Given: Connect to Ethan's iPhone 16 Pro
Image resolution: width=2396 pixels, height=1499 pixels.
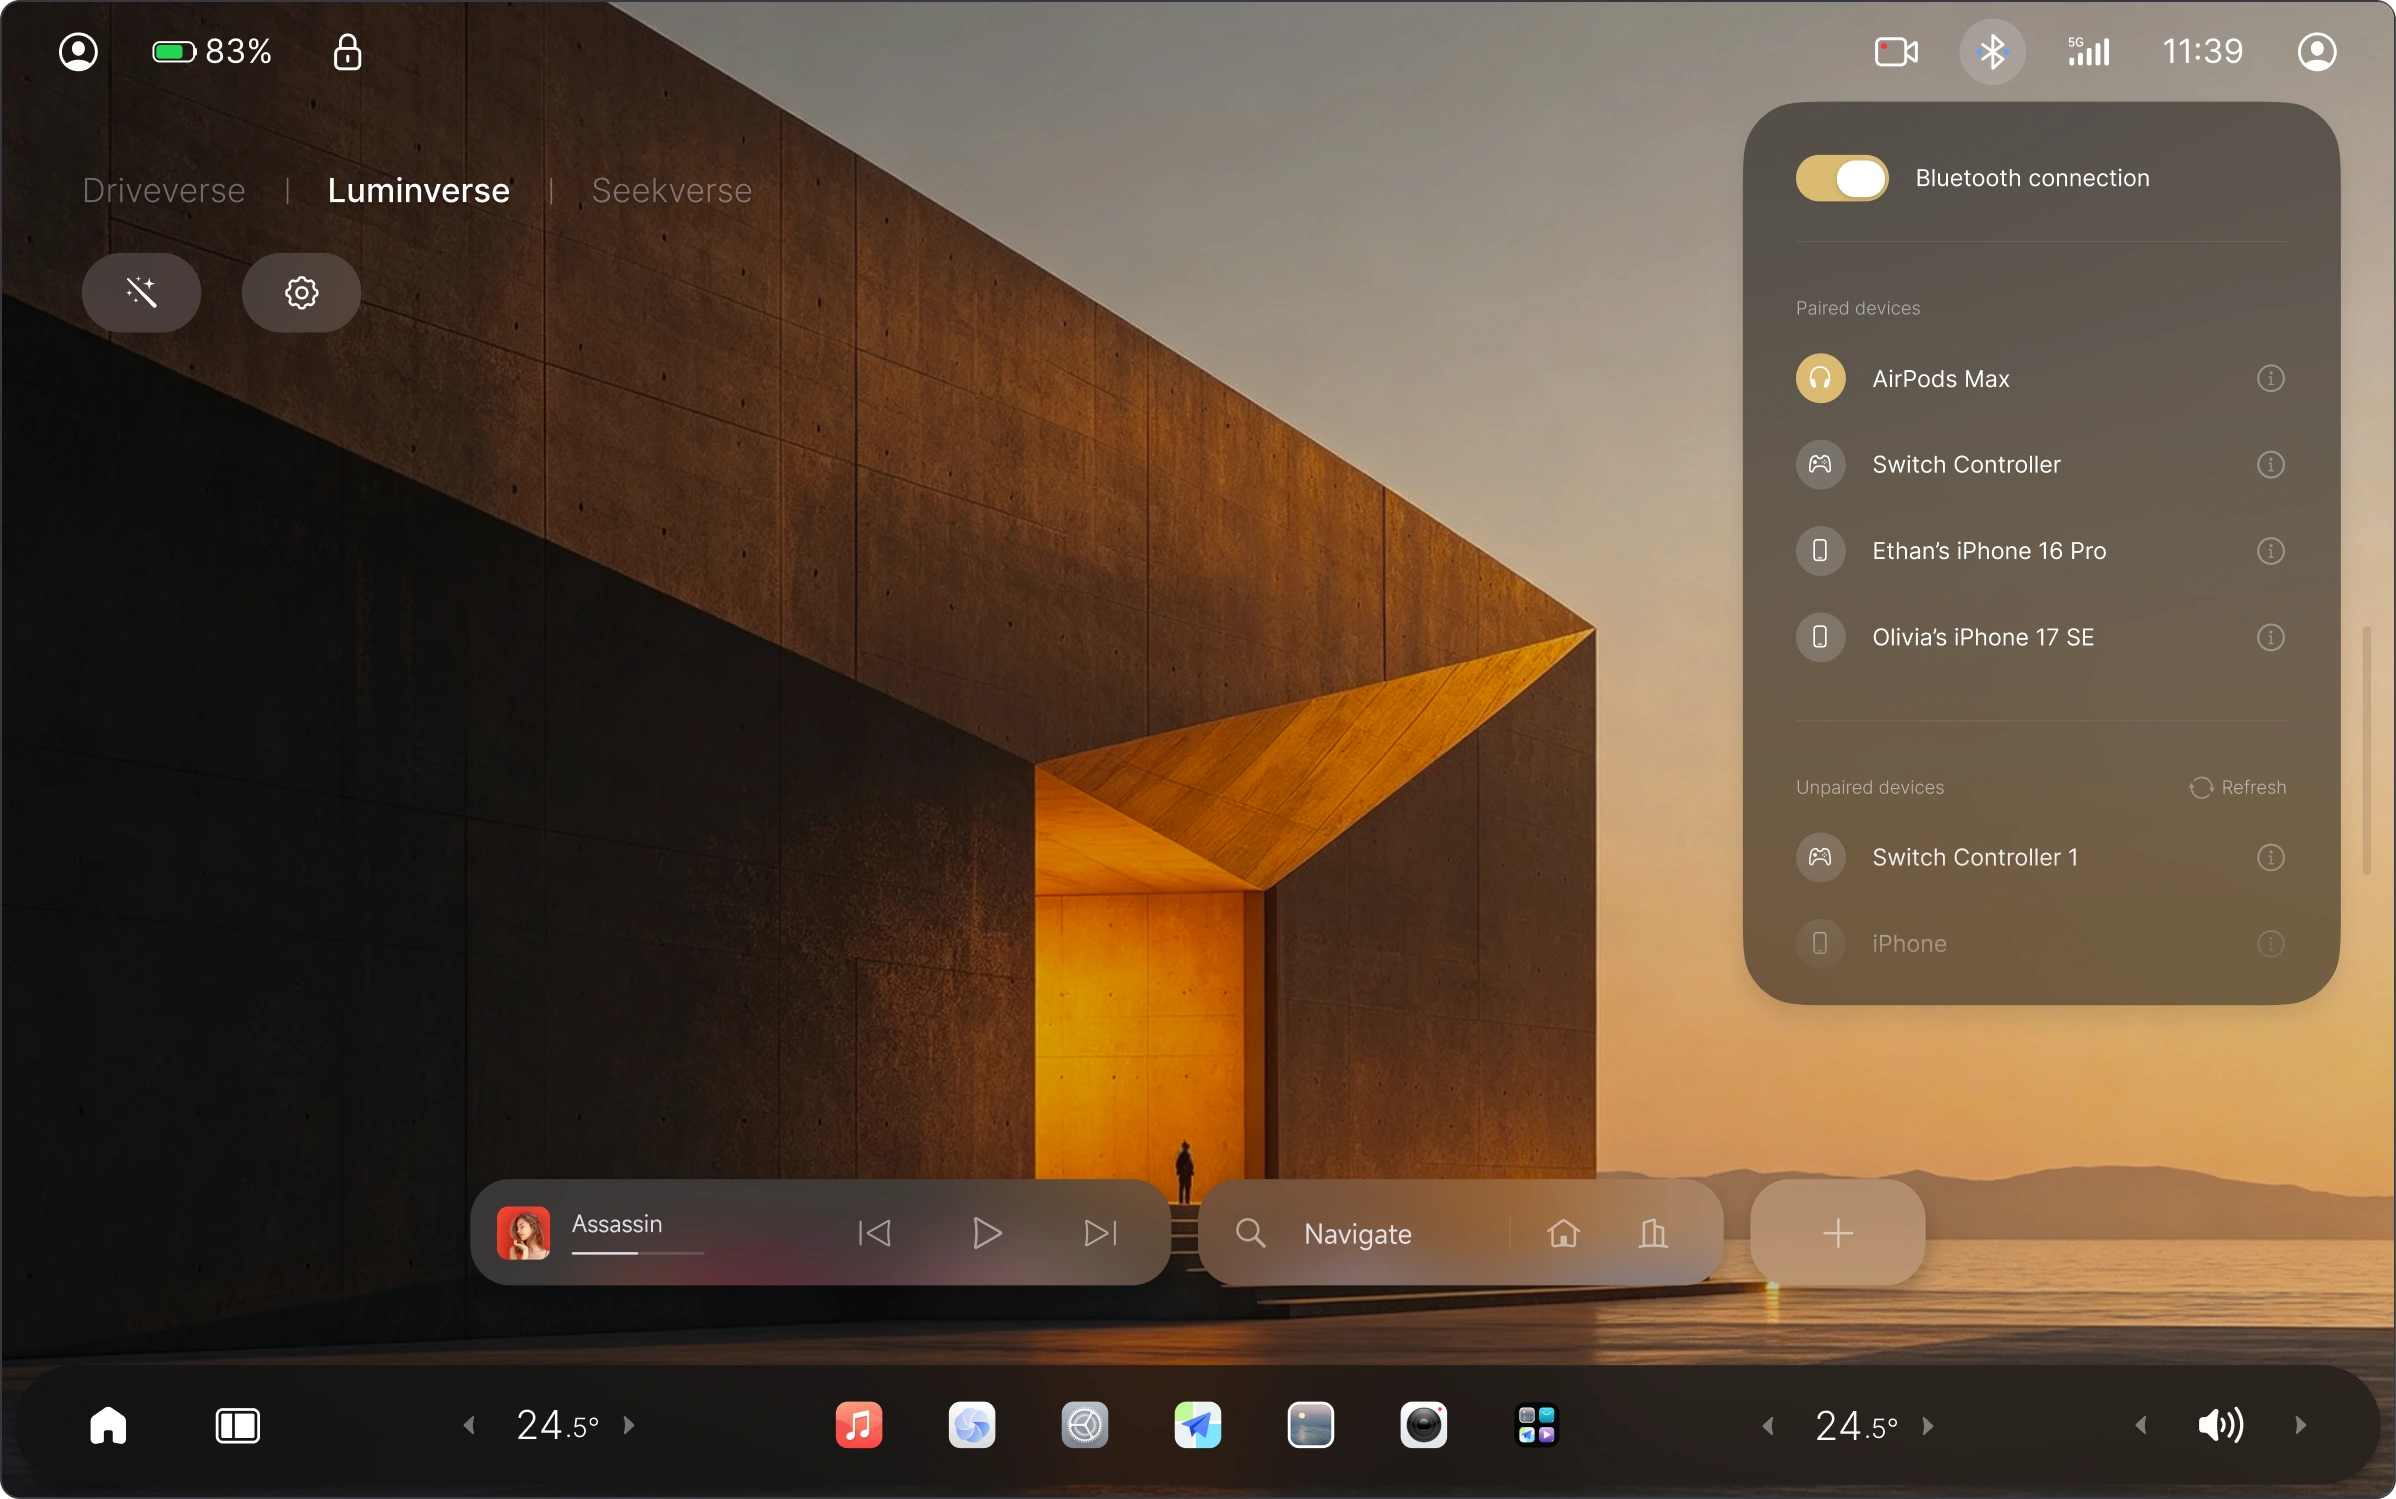Looking at the screenshot, I should tap(2041, 551).
